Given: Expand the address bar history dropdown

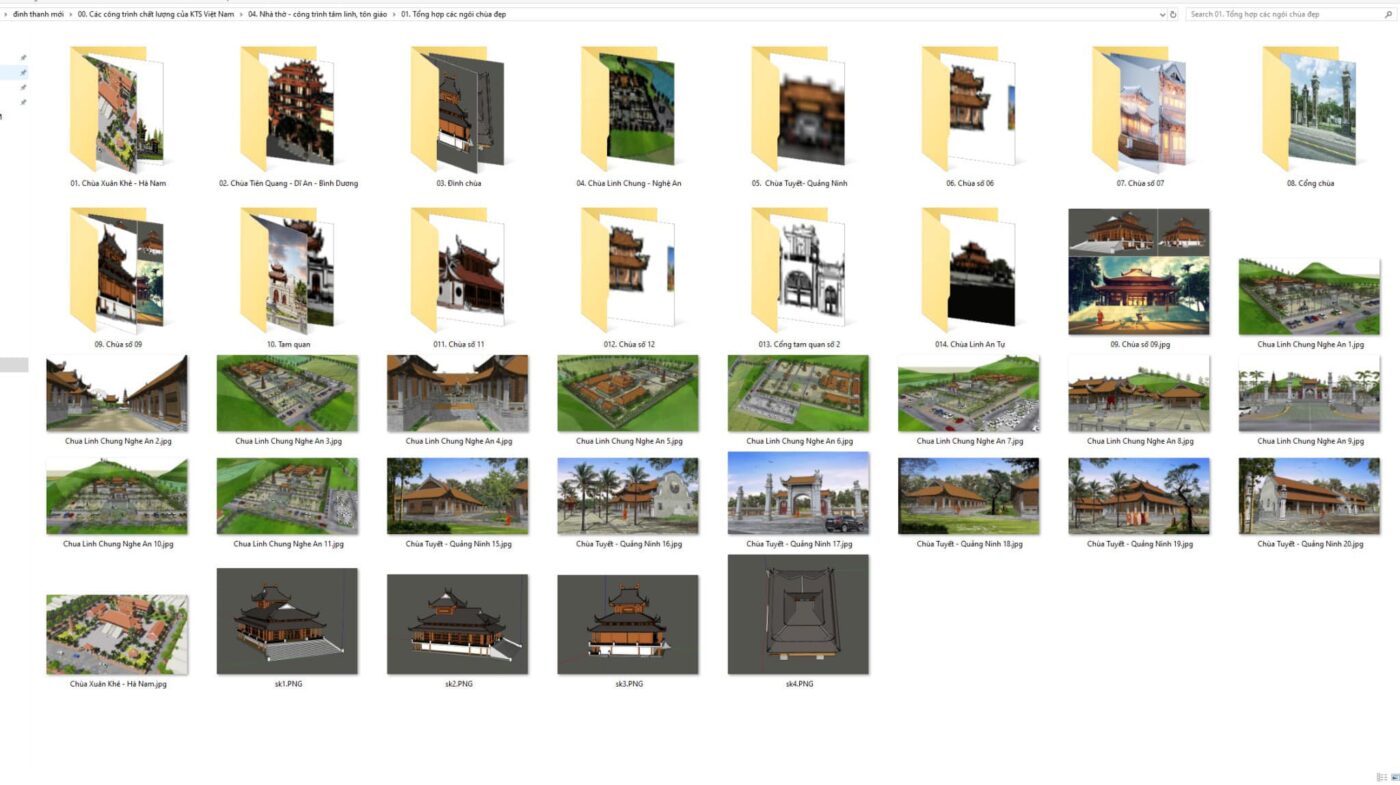Looking at the screenshot, I should coord(1162,14).
